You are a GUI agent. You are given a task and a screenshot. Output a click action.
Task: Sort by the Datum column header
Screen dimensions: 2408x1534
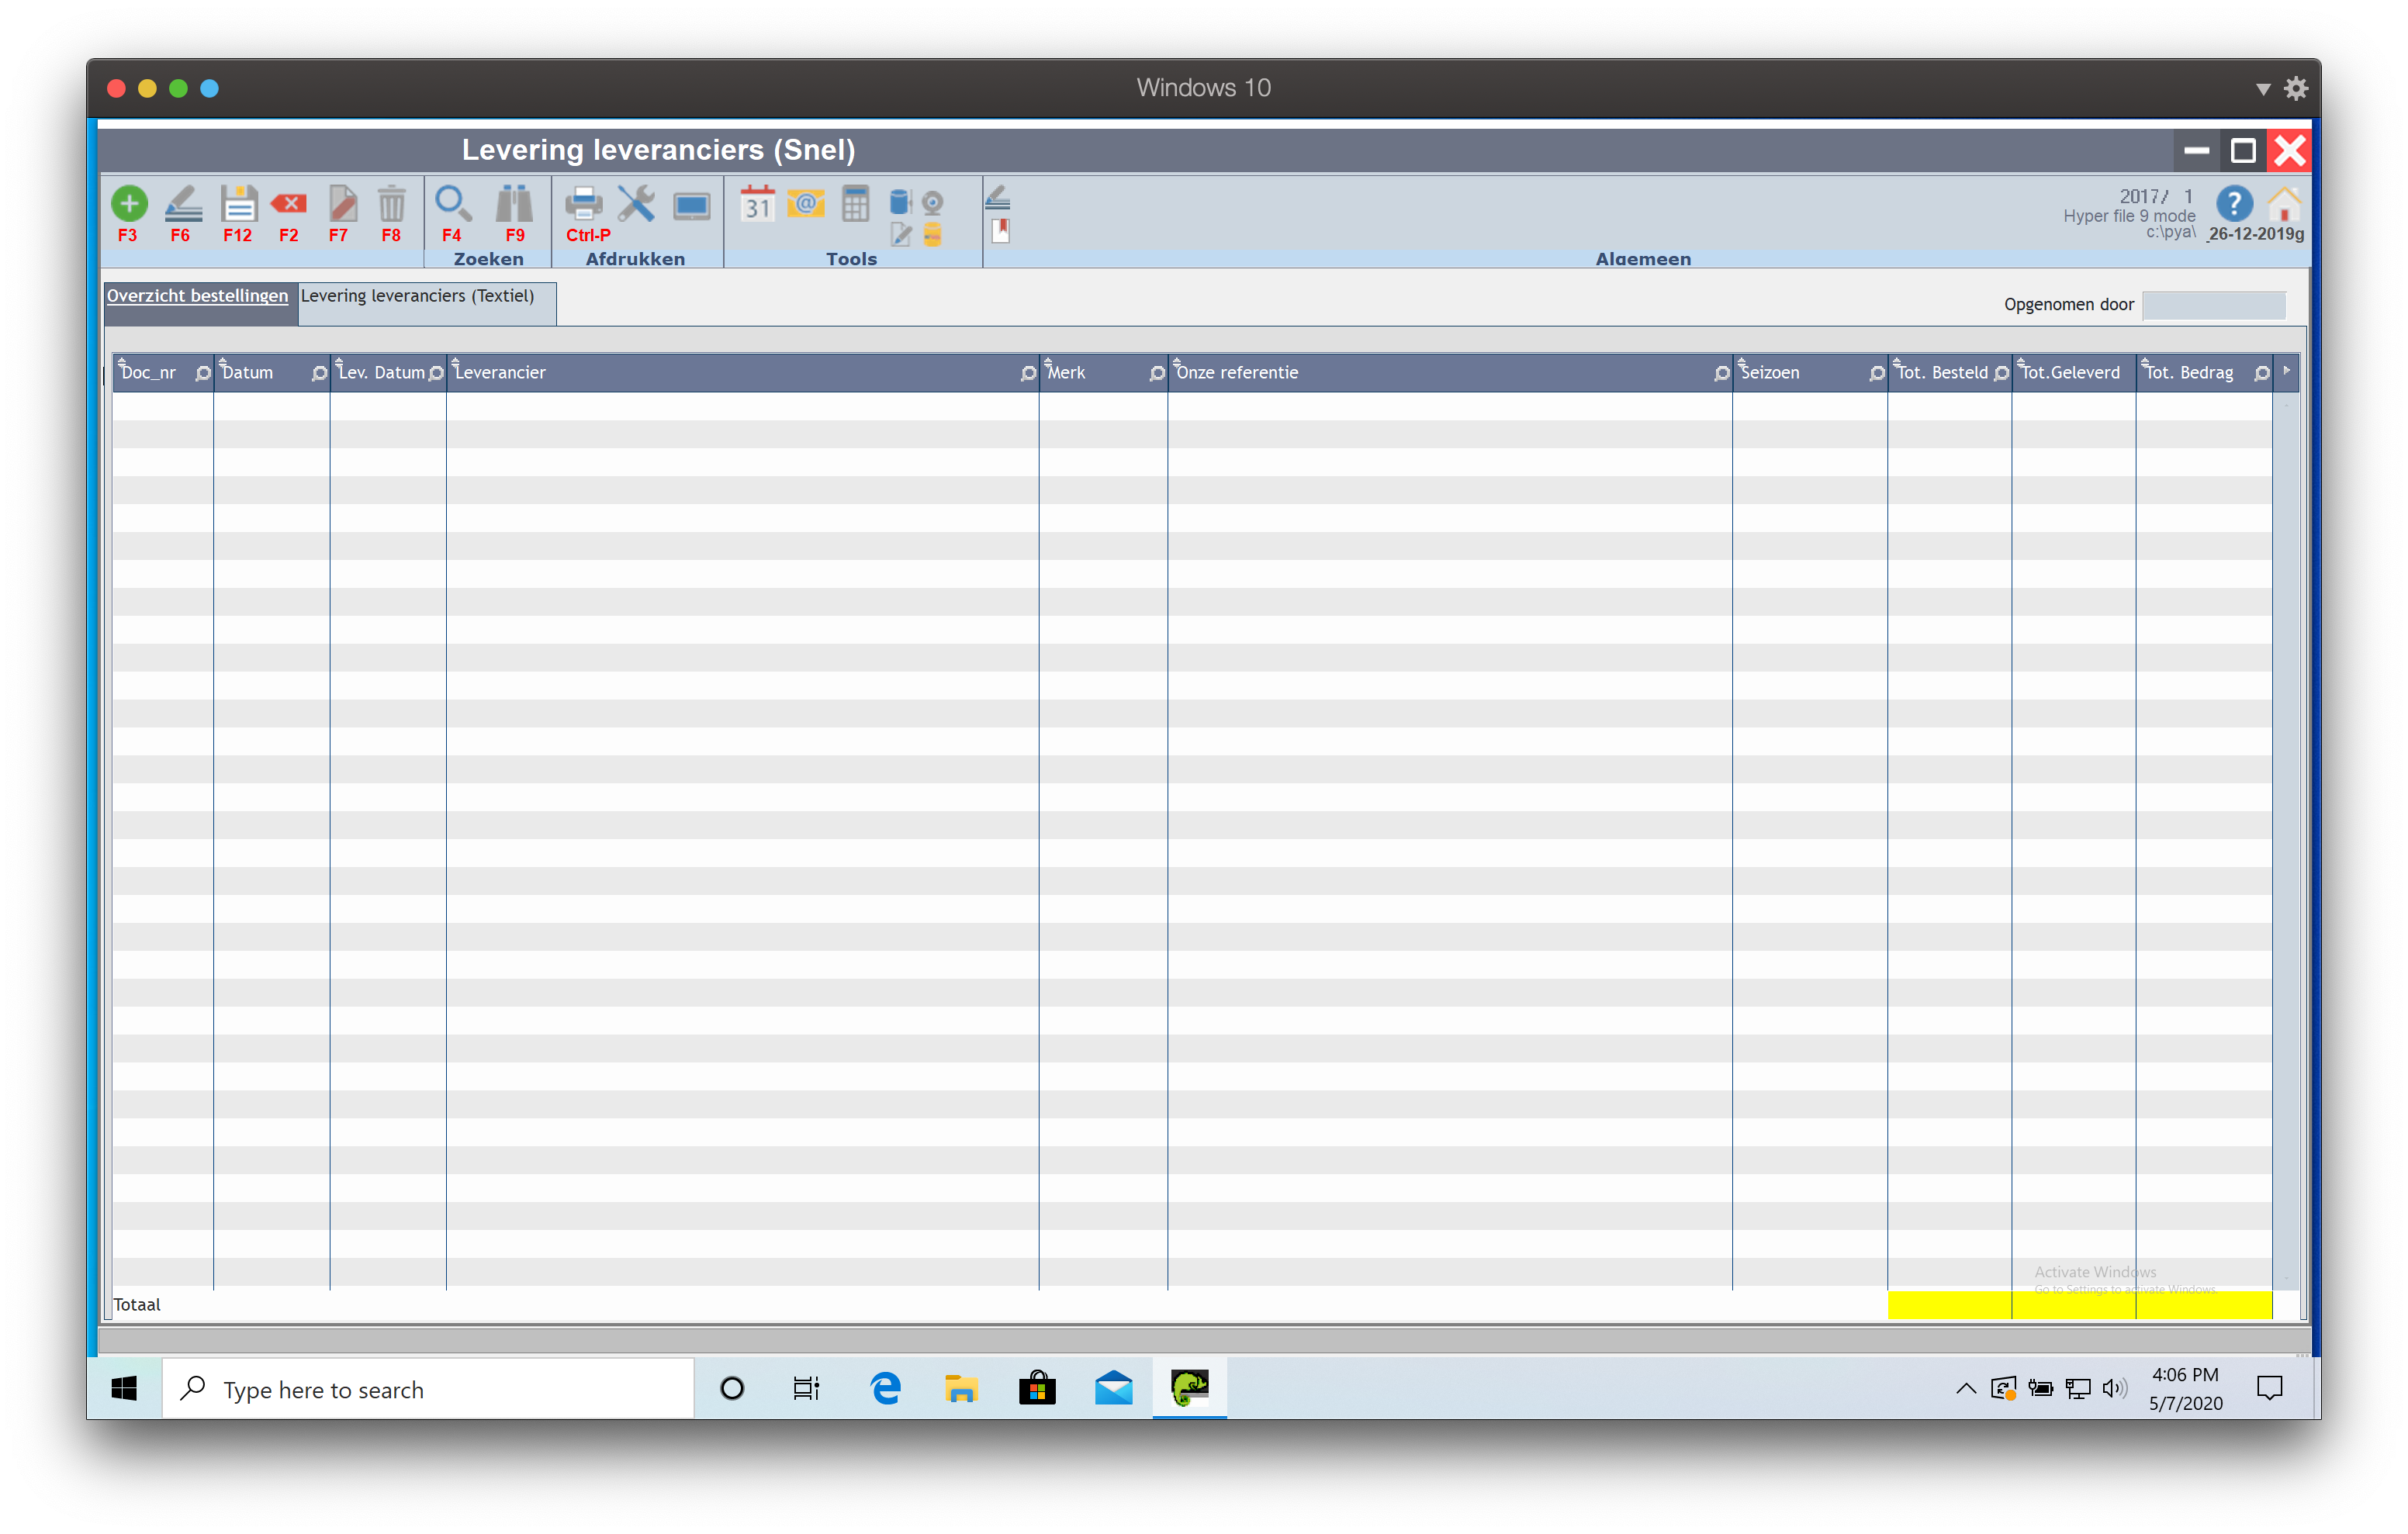pos(248,373)
